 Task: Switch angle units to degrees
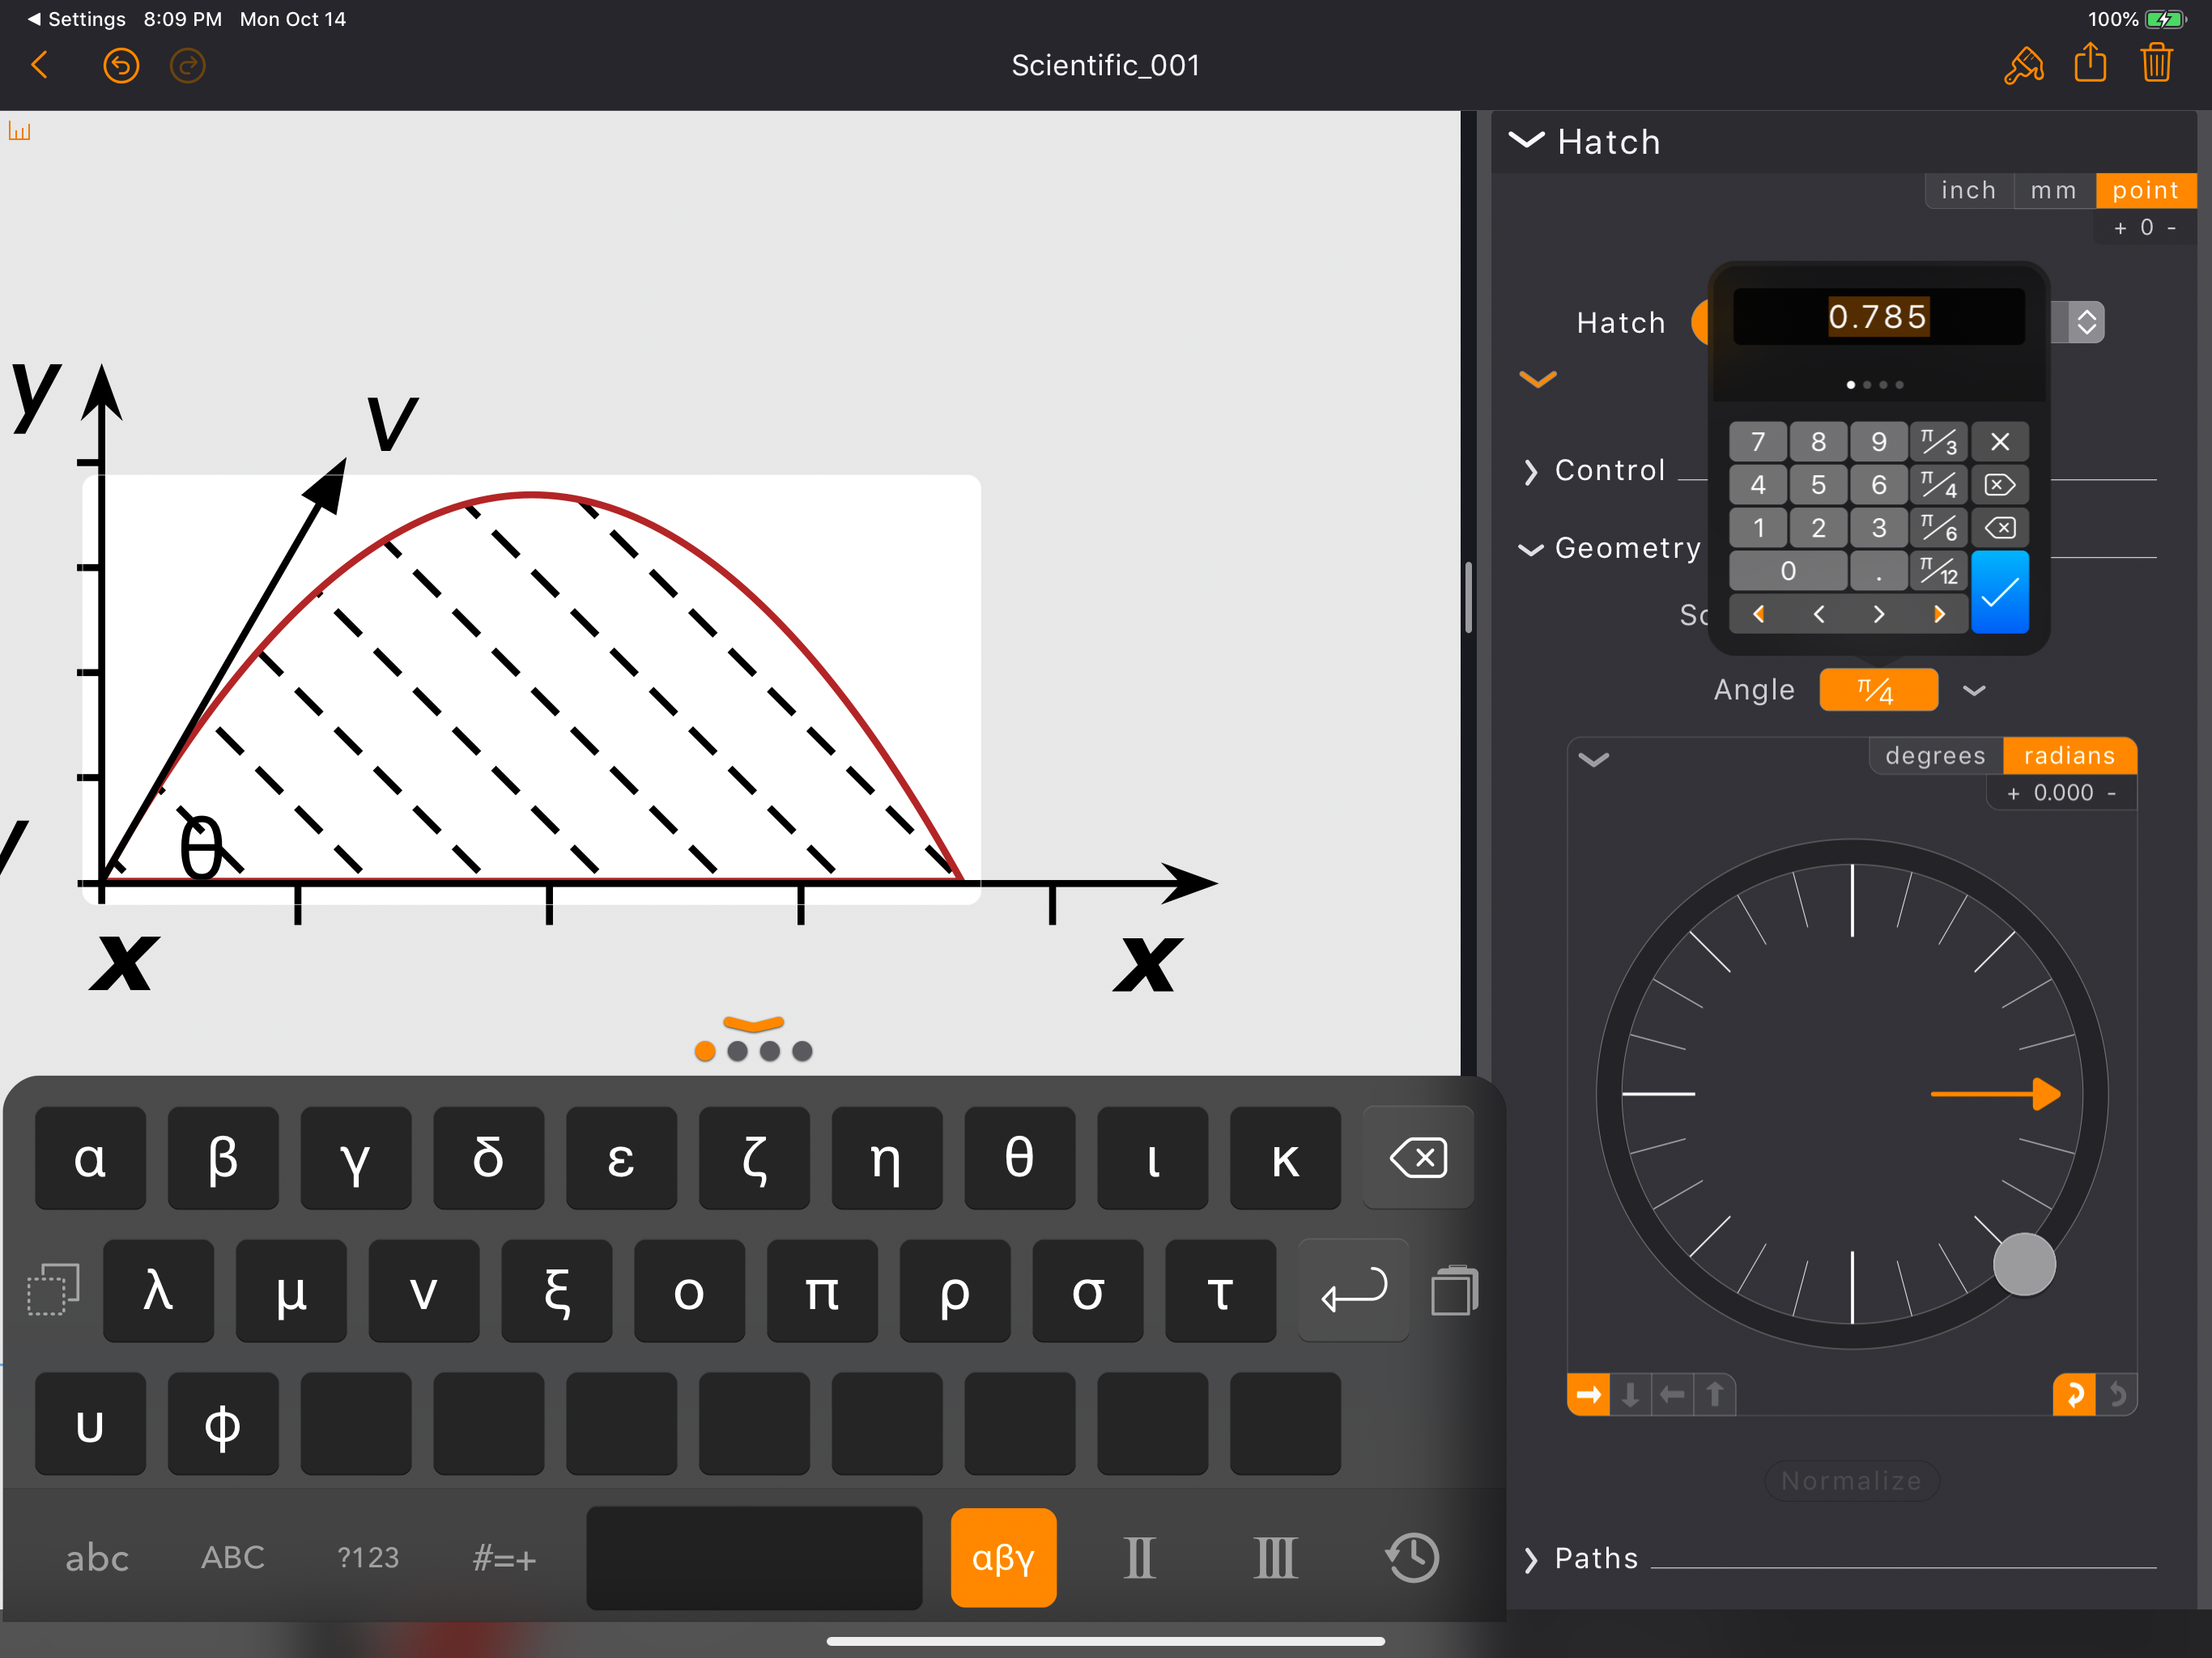[x=1936, y=756]
